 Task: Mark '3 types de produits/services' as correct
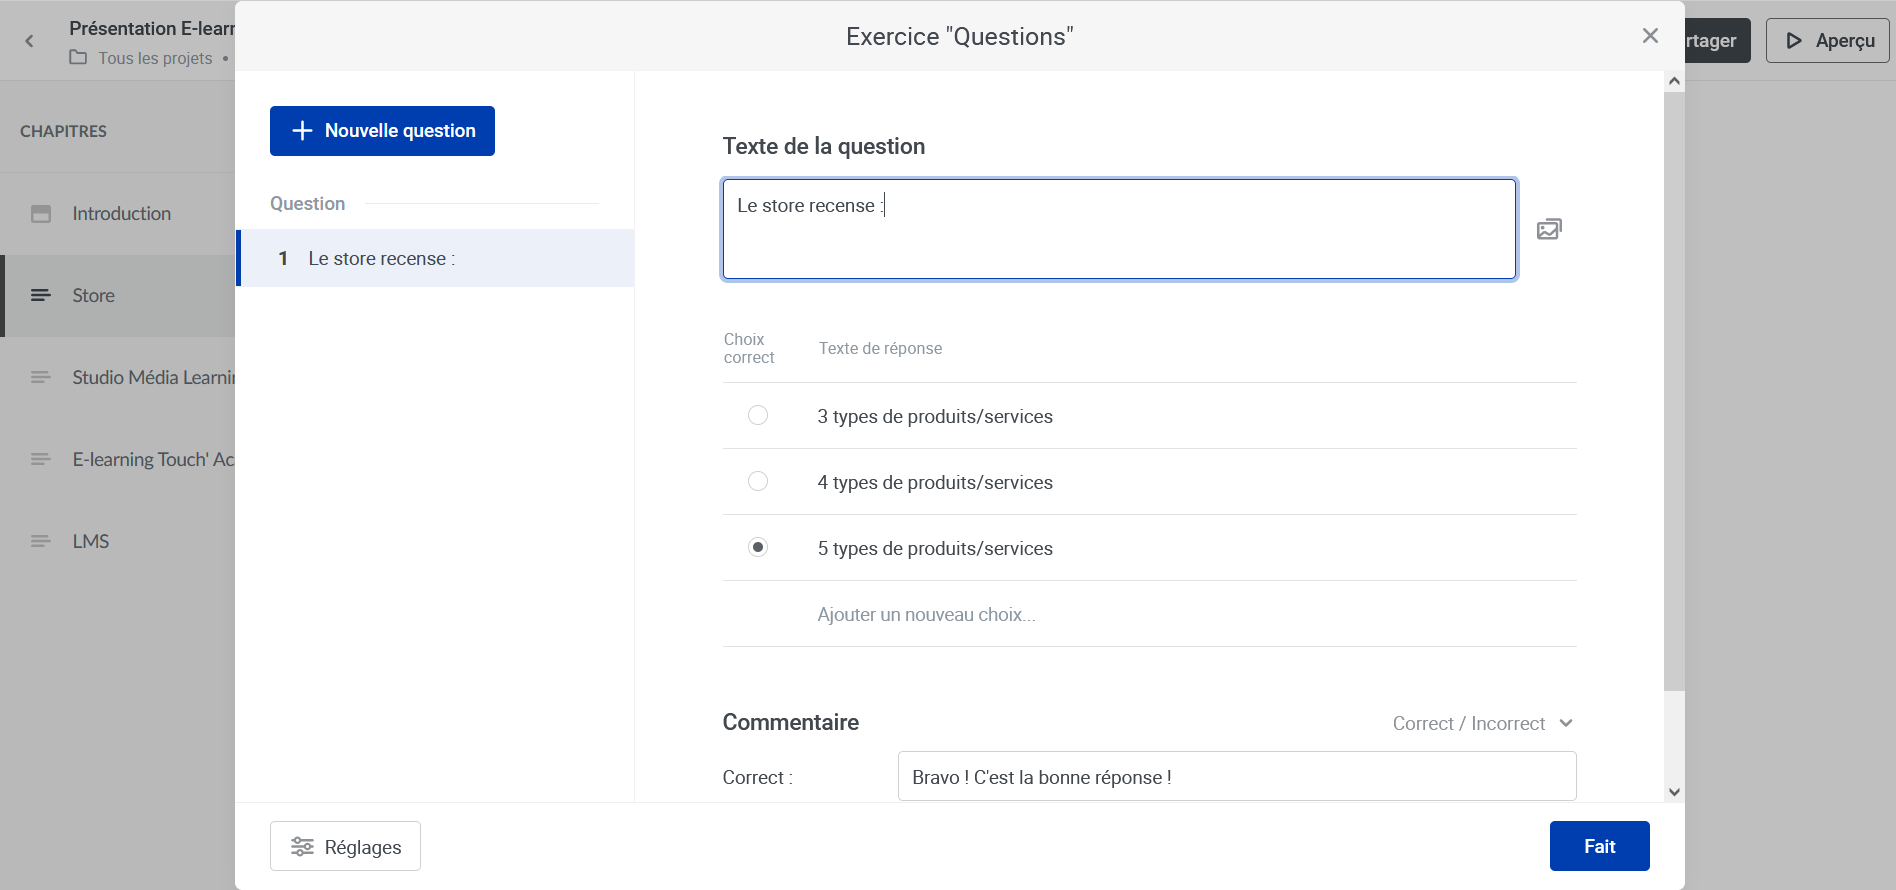[x=758, y=415]
